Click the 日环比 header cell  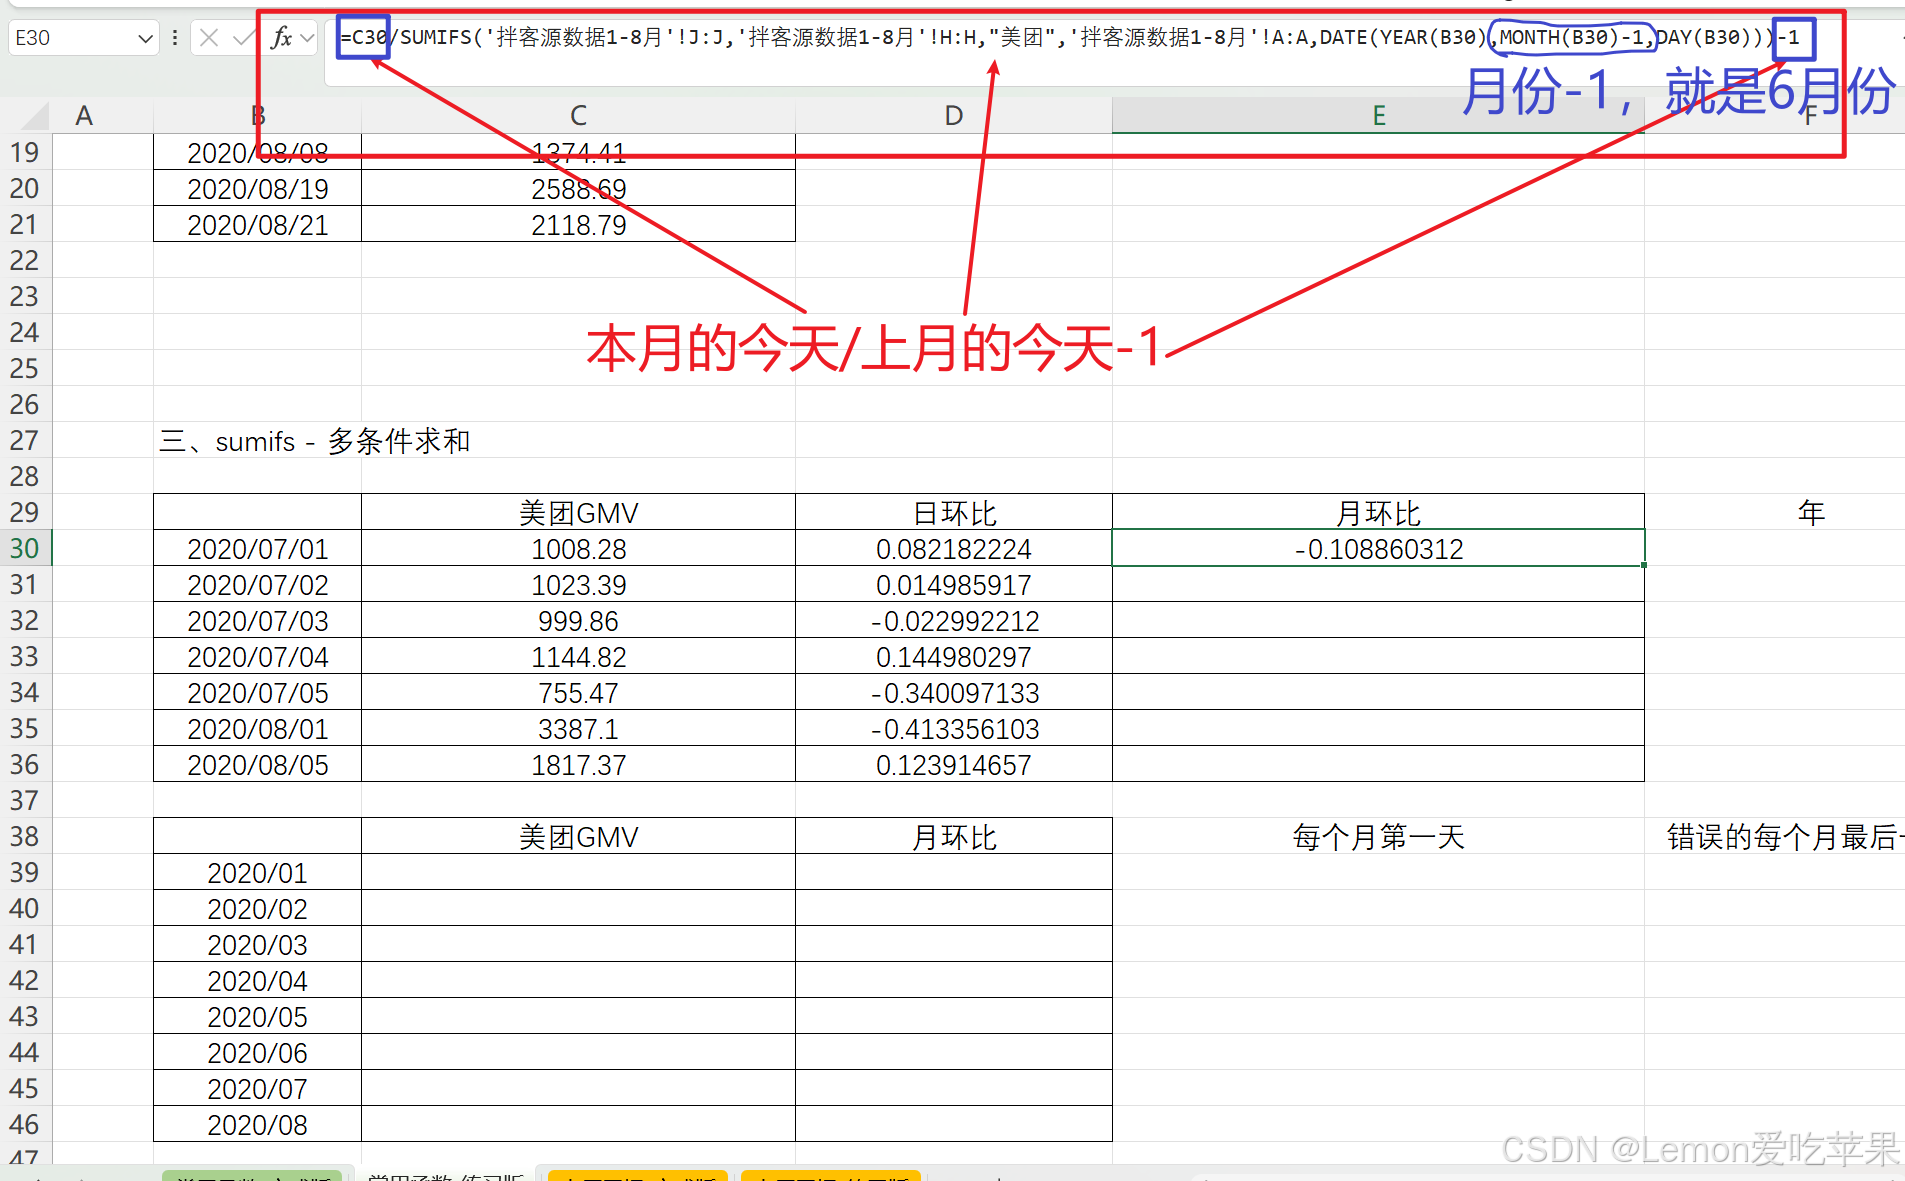tap(953, 512)
